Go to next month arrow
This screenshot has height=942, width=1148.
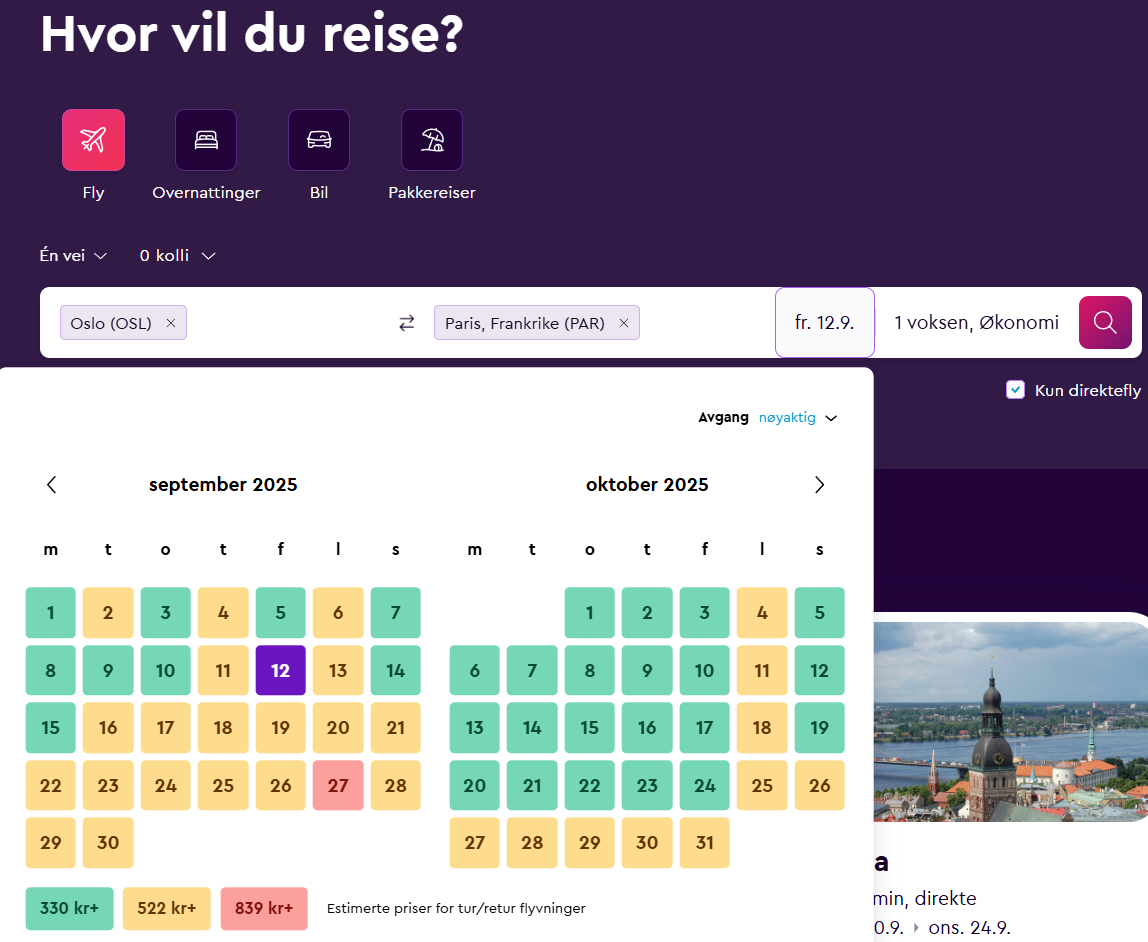tap(819, 485)
